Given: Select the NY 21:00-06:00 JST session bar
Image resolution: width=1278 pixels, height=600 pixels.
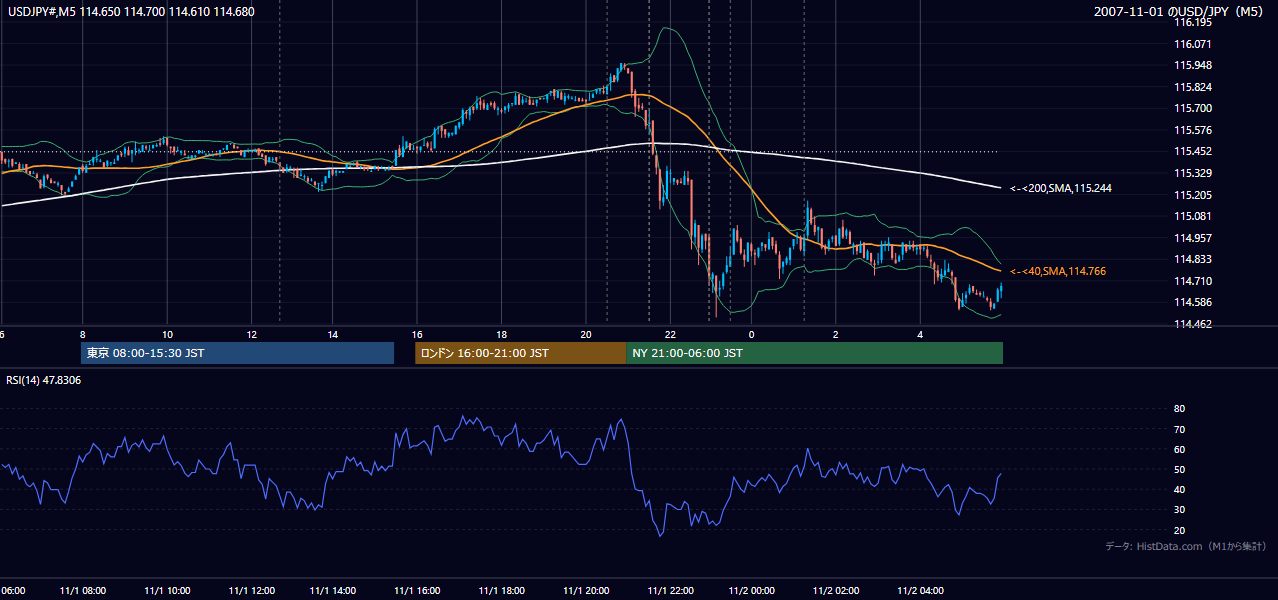Looking at the screenshot, I should [x=815, y=353].
